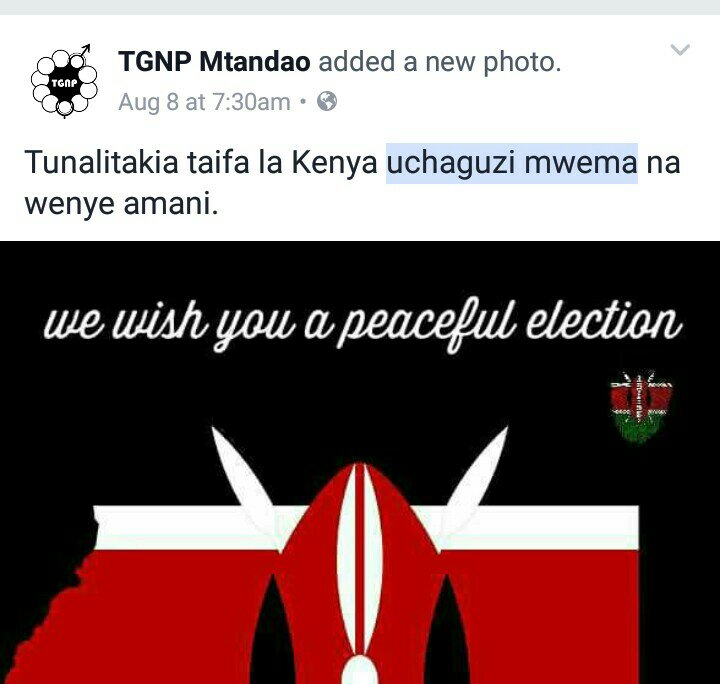Click the large central Maasai shield
Viewport: 720px width, 684px height.
coord(360,574)
